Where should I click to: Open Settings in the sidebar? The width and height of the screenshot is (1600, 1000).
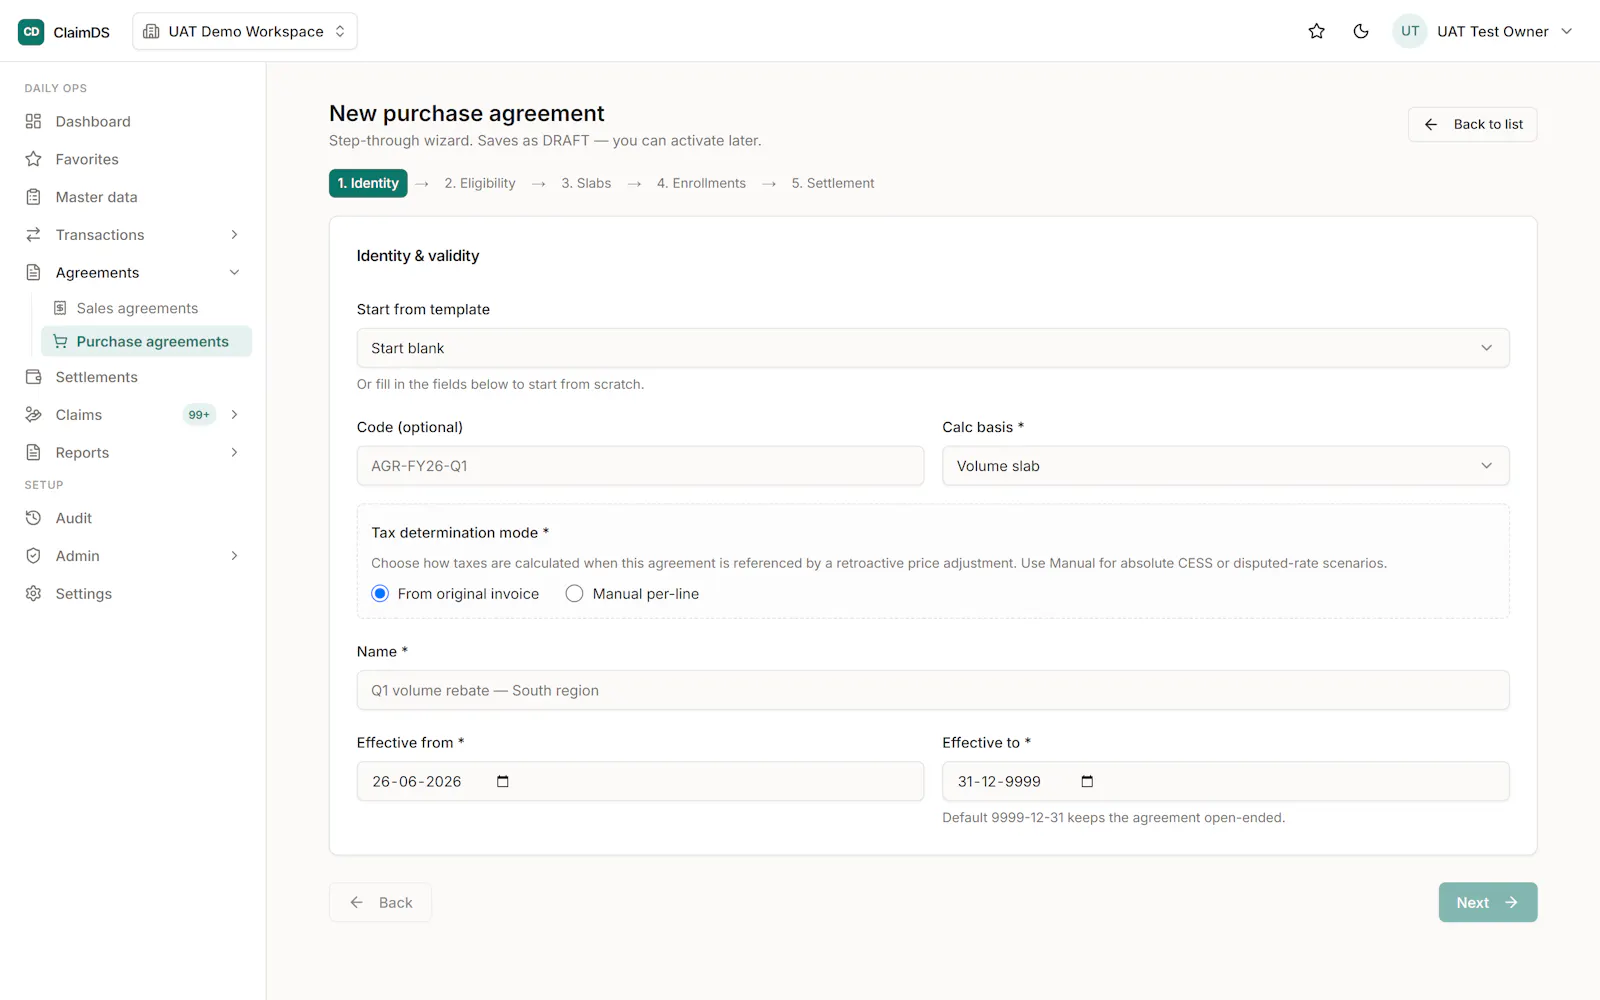coord(133,594)
